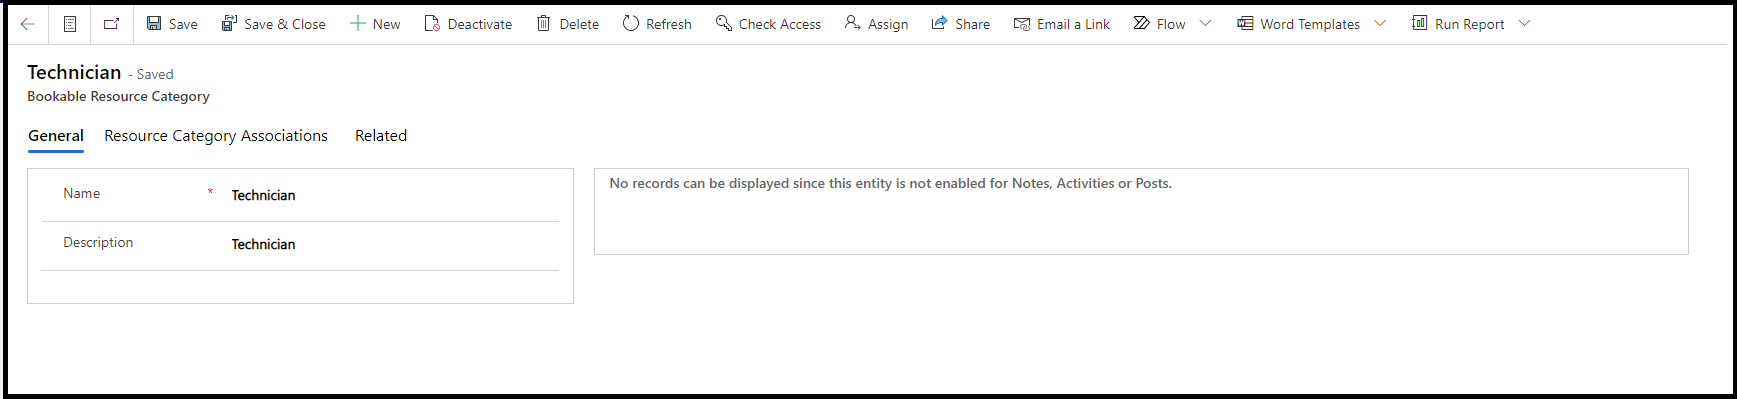Click the Delete trash can icon
This screenshot has width=1737, height=399.
[544, 23]
